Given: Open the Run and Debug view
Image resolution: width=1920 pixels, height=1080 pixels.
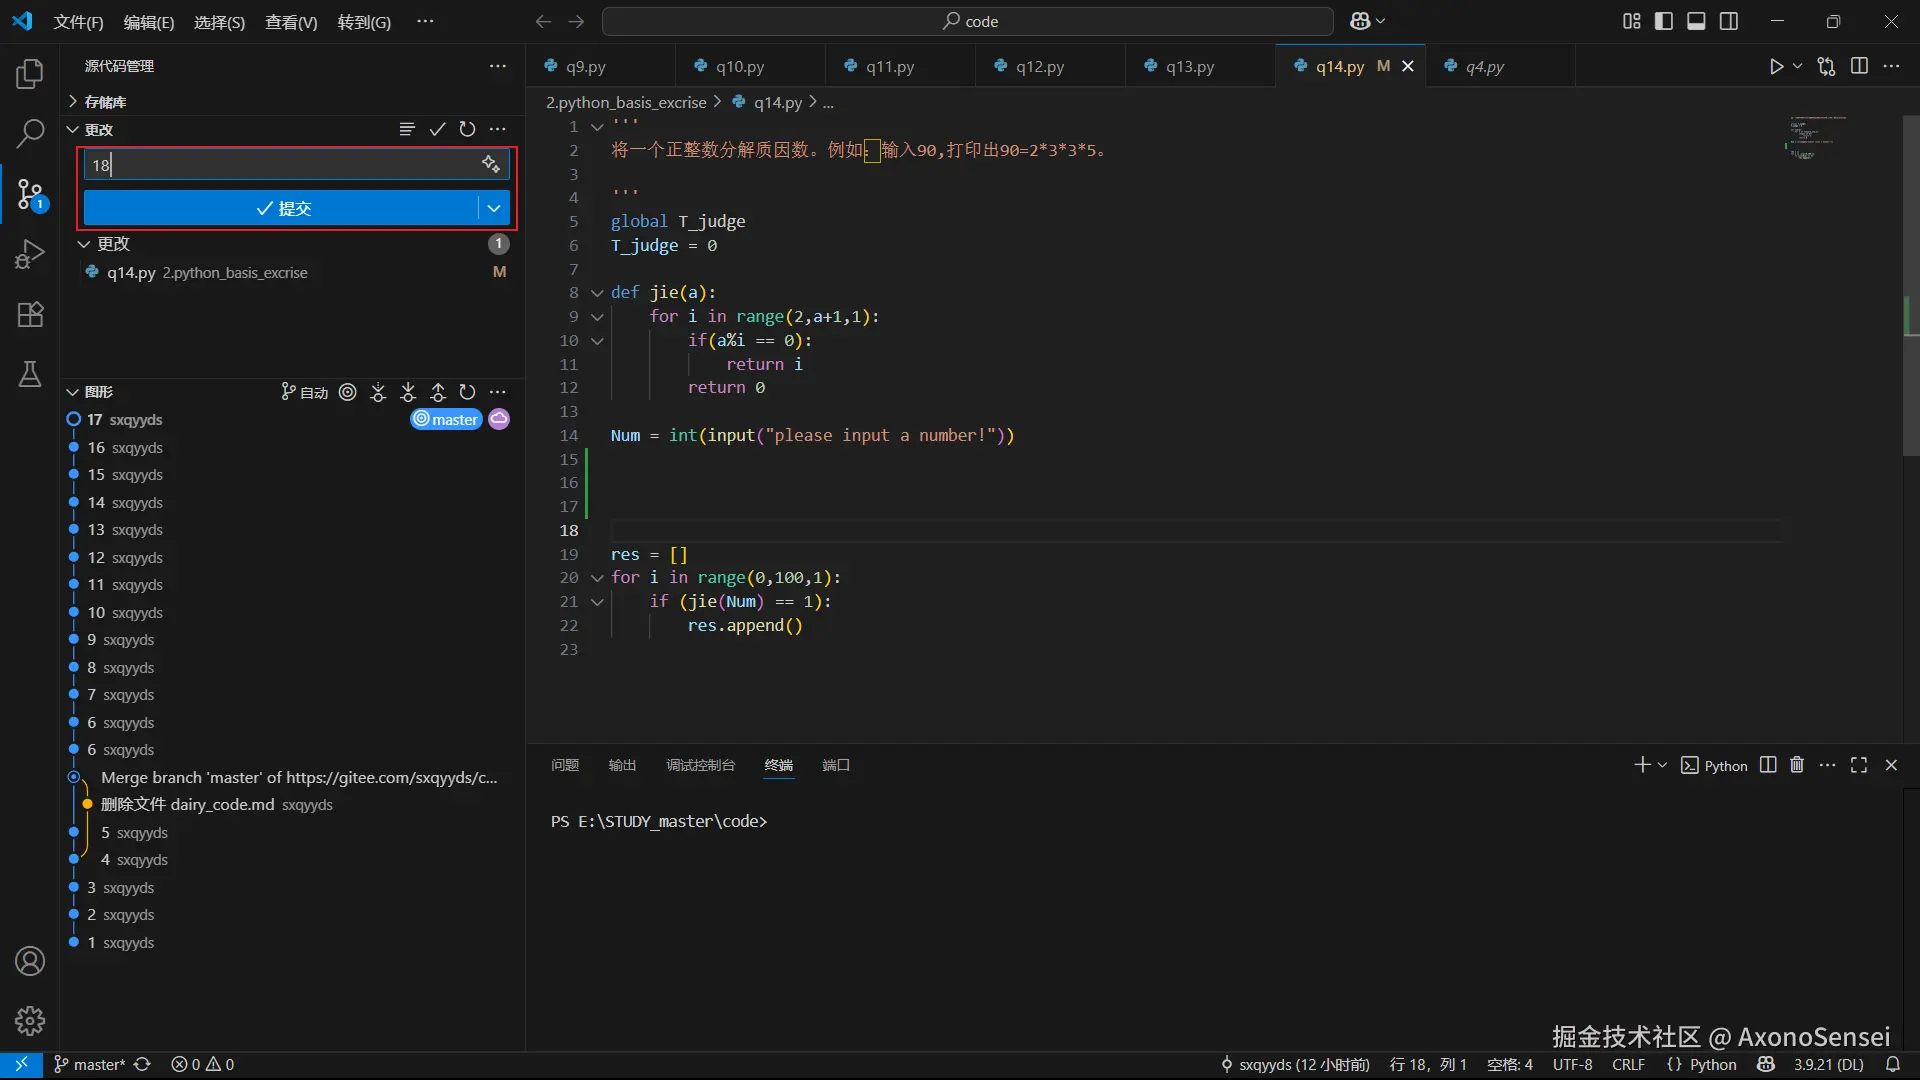Looking at the screenshot, I should (30, 254).
